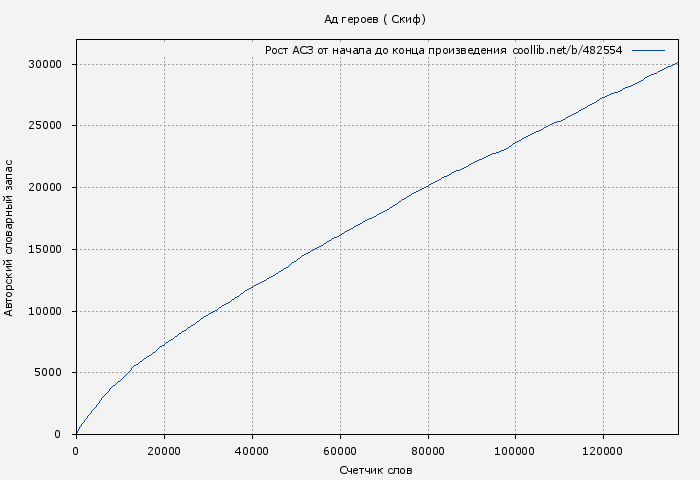This screenshot has height=480, width=700.
Task: Click the x-axis label "Счетчик слов"
Action: tap(376, 470)
